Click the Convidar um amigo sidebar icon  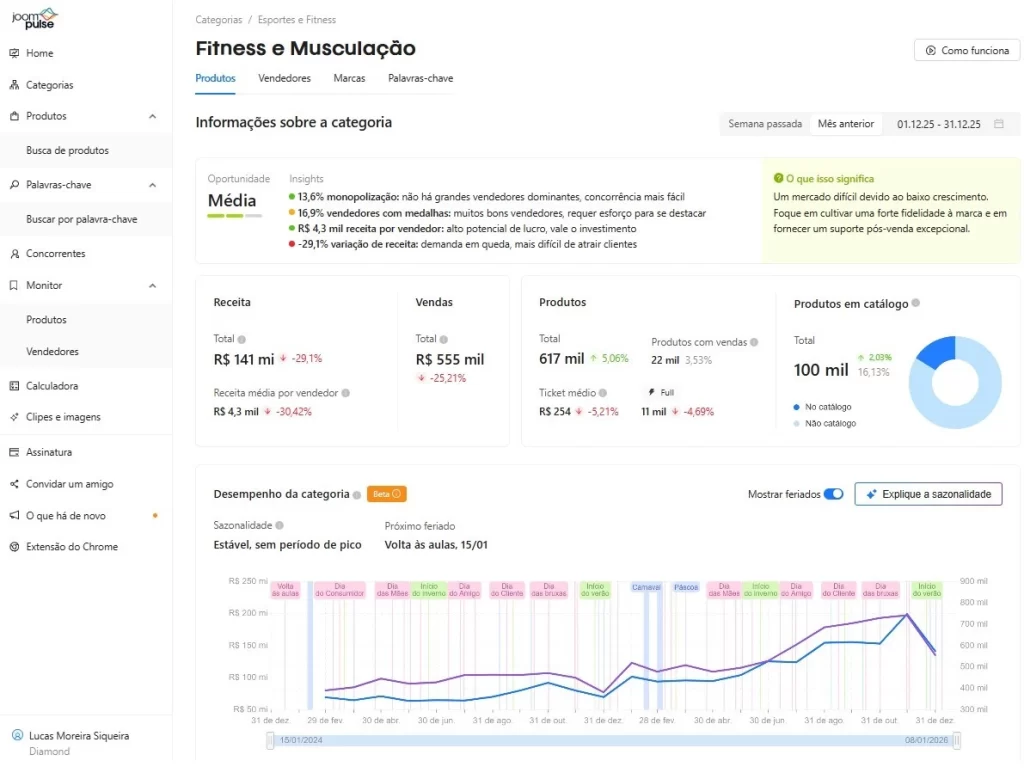click(x=14, y=484)
